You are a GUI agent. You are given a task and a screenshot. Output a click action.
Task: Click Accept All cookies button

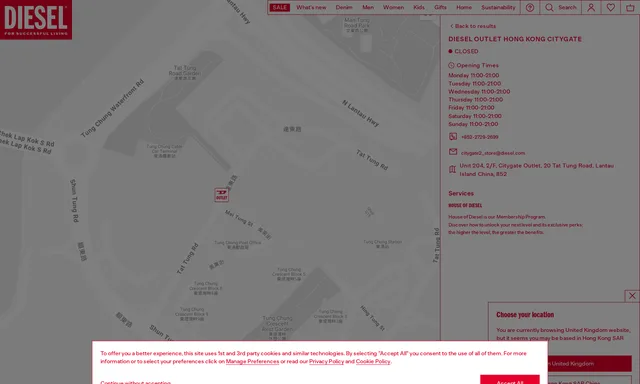(509, 380)
